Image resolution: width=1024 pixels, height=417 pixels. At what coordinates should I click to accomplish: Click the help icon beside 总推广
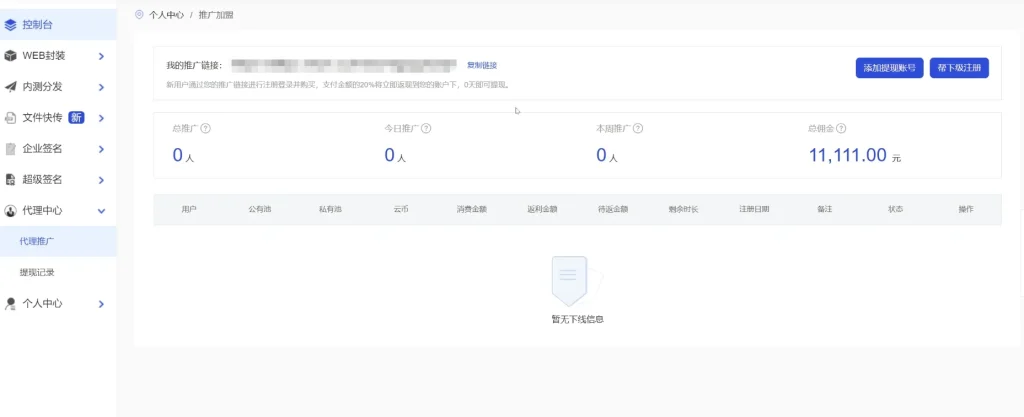click(205, 129)
